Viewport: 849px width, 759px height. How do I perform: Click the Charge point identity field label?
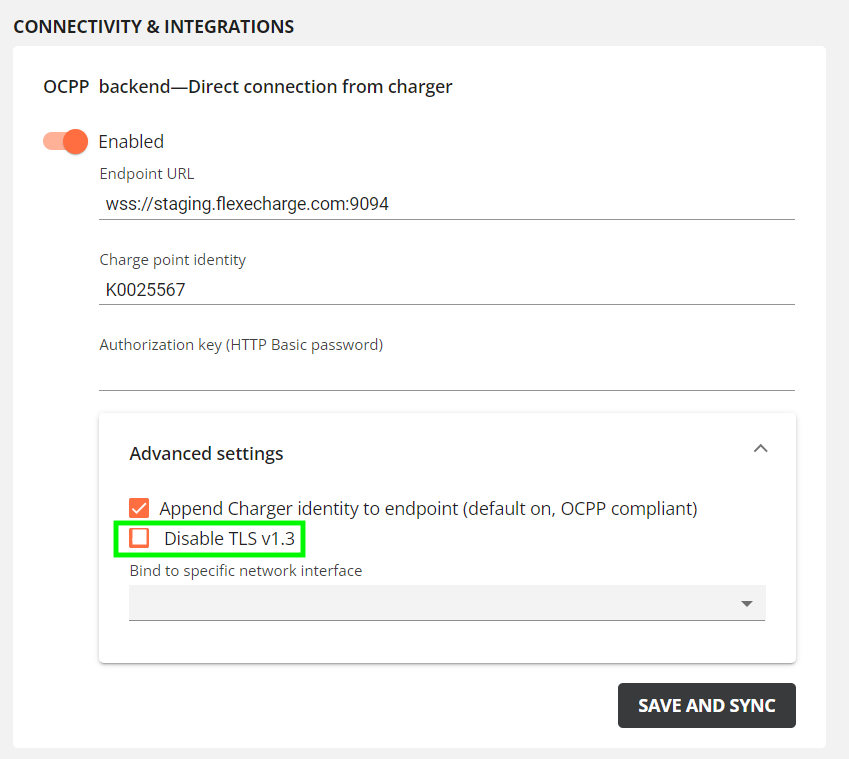point(173,260)
